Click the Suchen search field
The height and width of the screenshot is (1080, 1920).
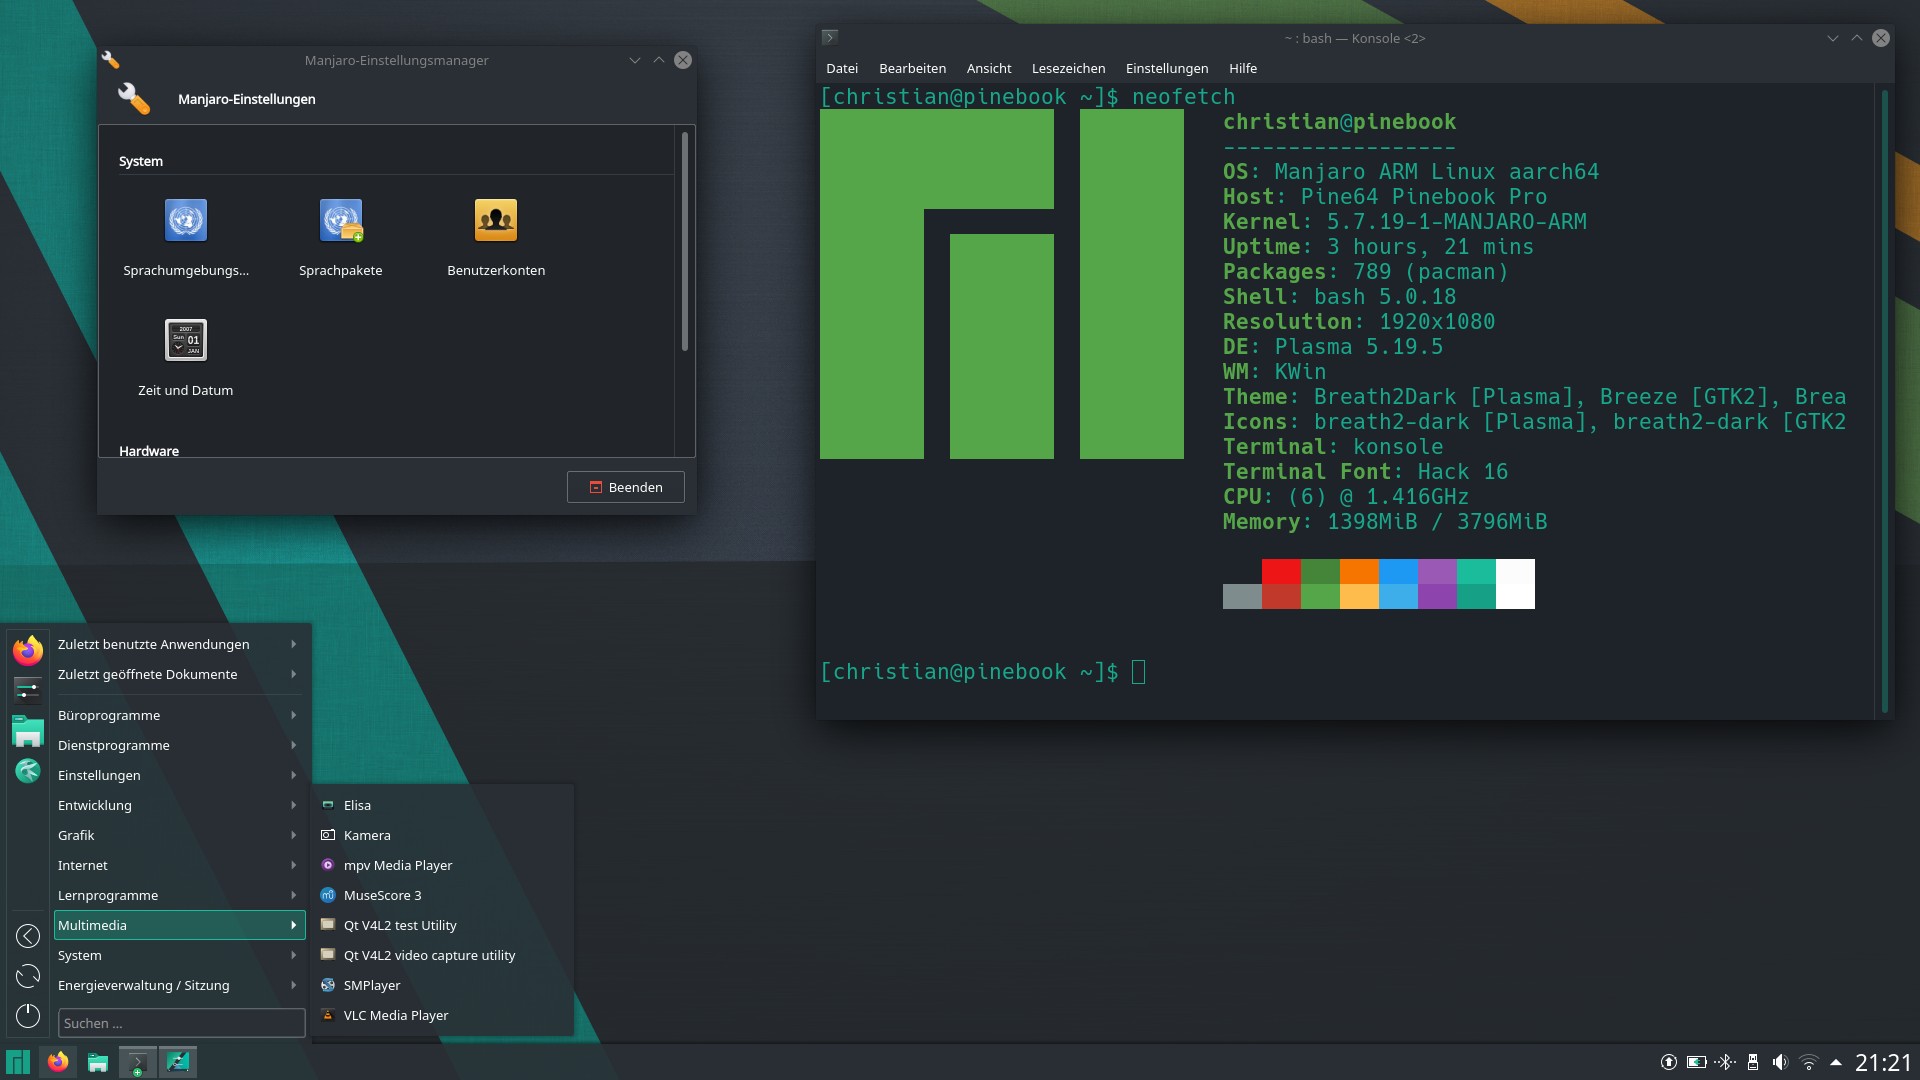click(x=181, y=1023)
